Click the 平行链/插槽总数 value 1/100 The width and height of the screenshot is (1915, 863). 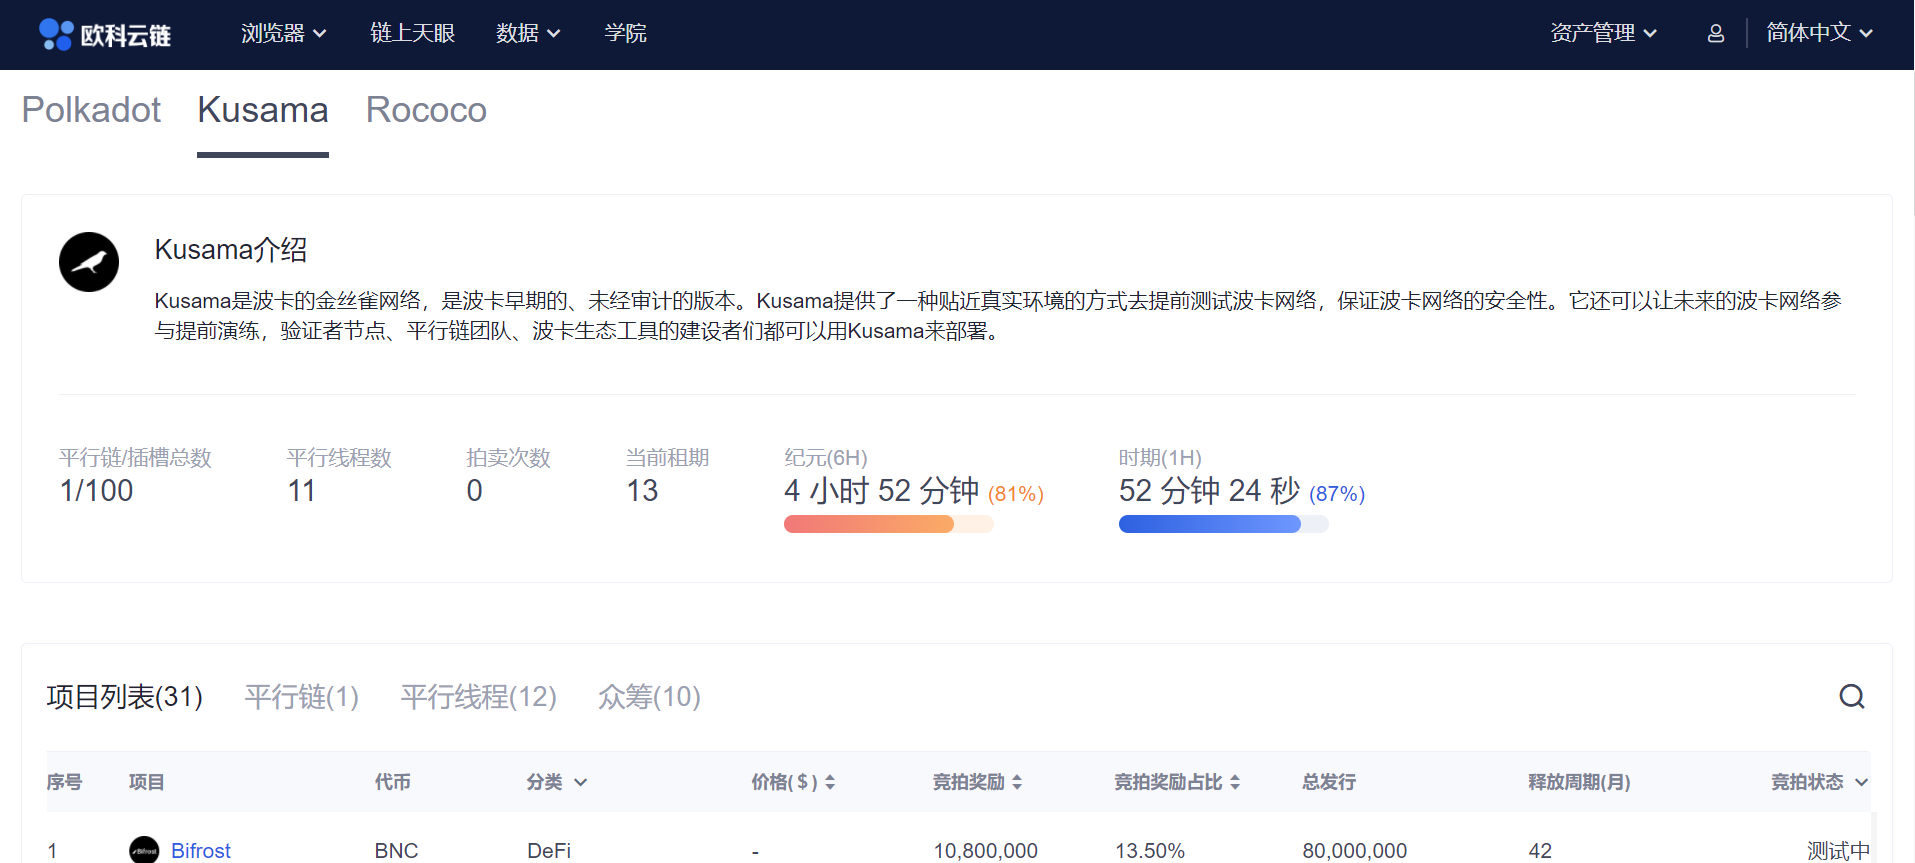[97, 491]
